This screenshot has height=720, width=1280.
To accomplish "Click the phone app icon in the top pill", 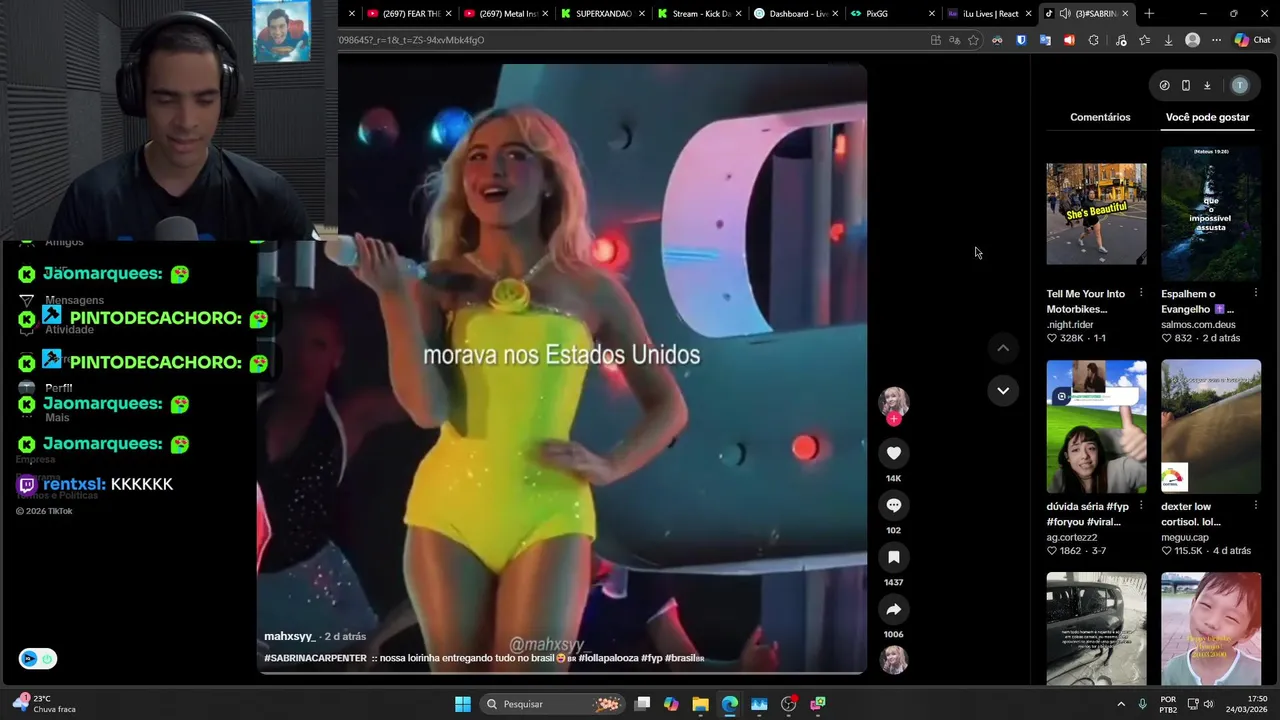I will tap(1186, 85).
